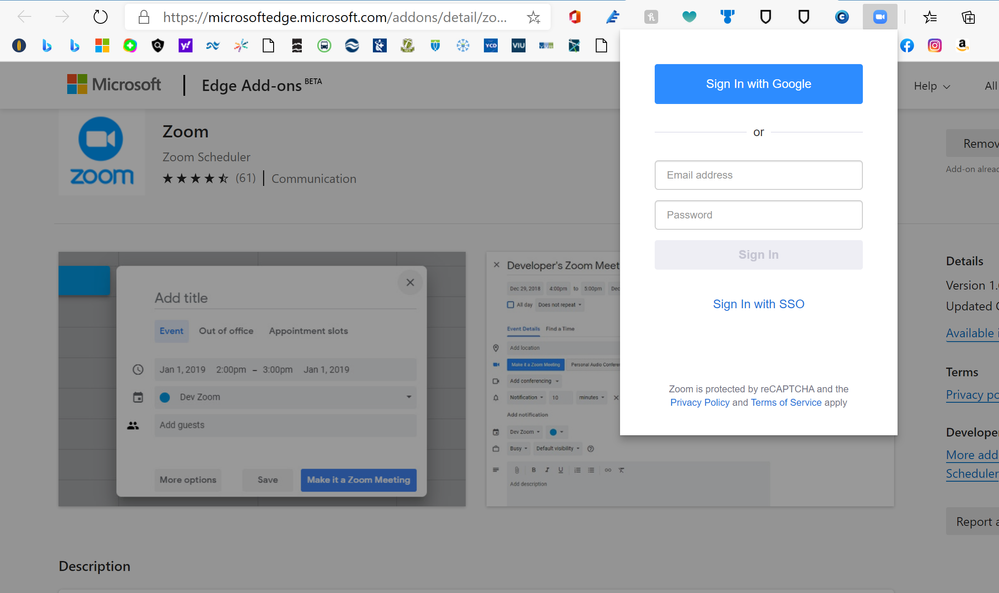Open the Terms of Service link
999x593 pixels.
click(786, 403)
